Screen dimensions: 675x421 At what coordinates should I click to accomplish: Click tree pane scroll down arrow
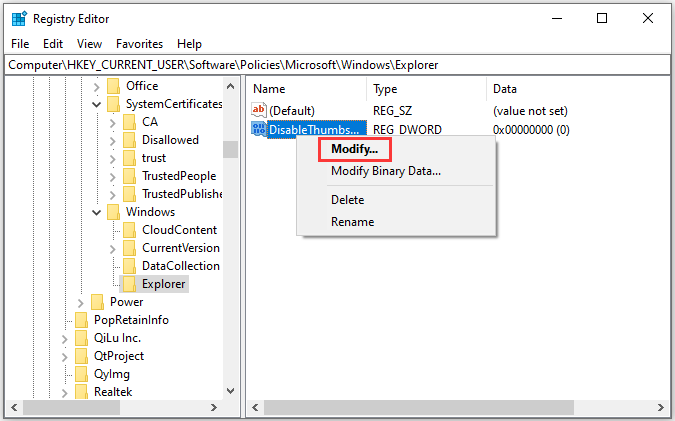pyautogui.click(x=230, y=391)
